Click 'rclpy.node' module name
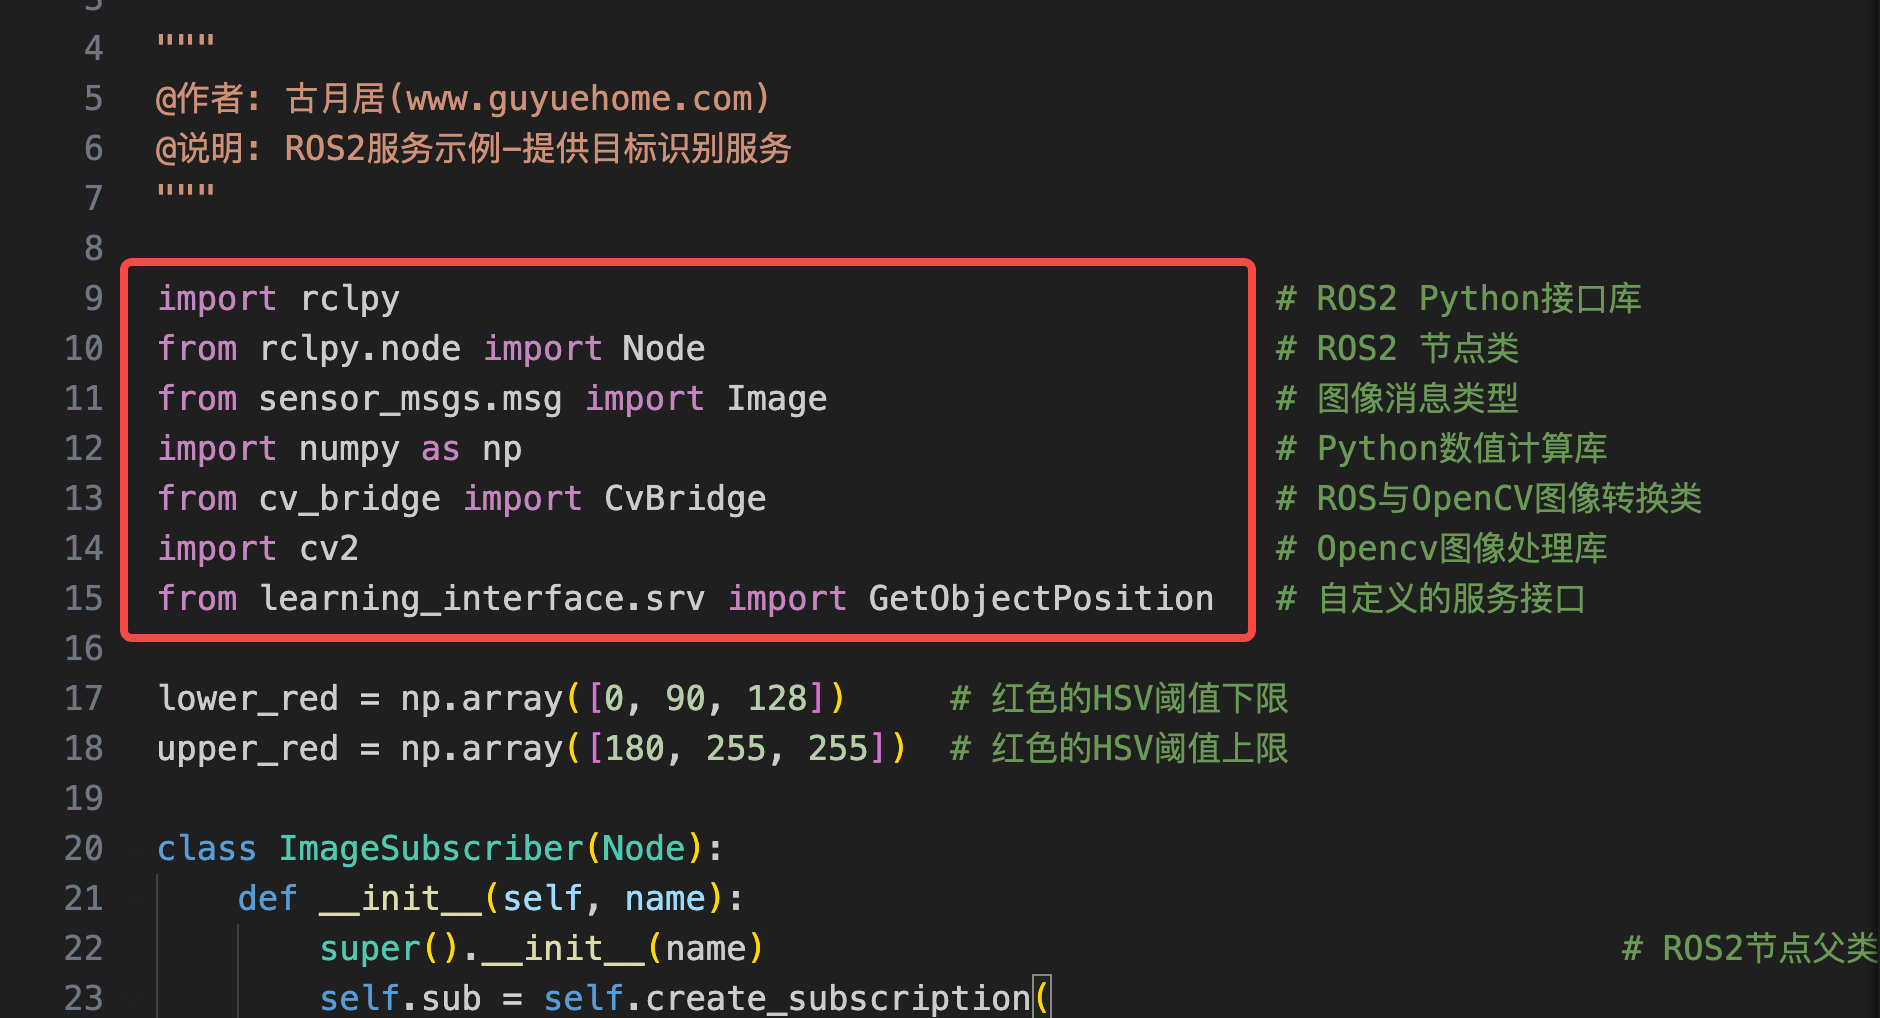Image resolution: width=1880 pixels, height=1018 pixels. tap(360, 349)
